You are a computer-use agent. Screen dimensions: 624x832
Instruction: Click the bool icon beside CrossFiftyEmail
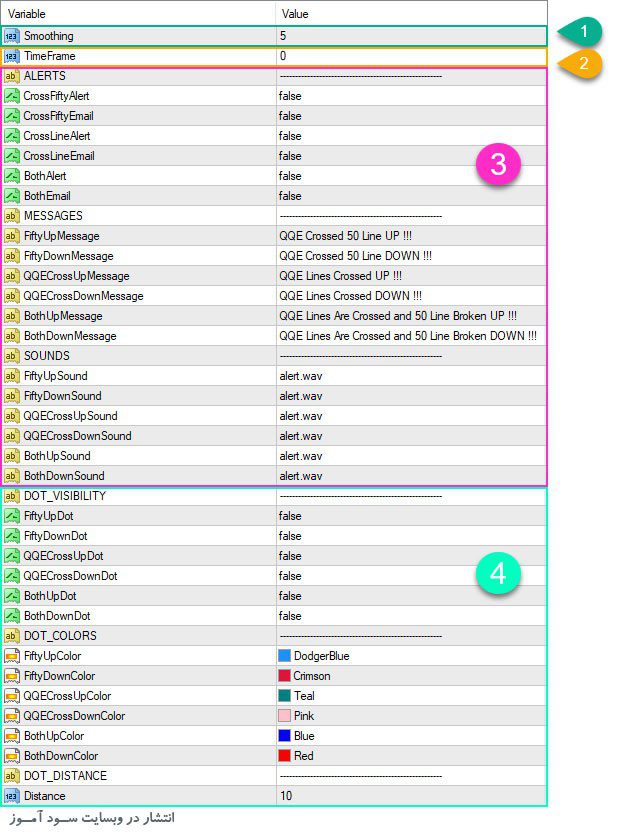click(x=11, y=116)
